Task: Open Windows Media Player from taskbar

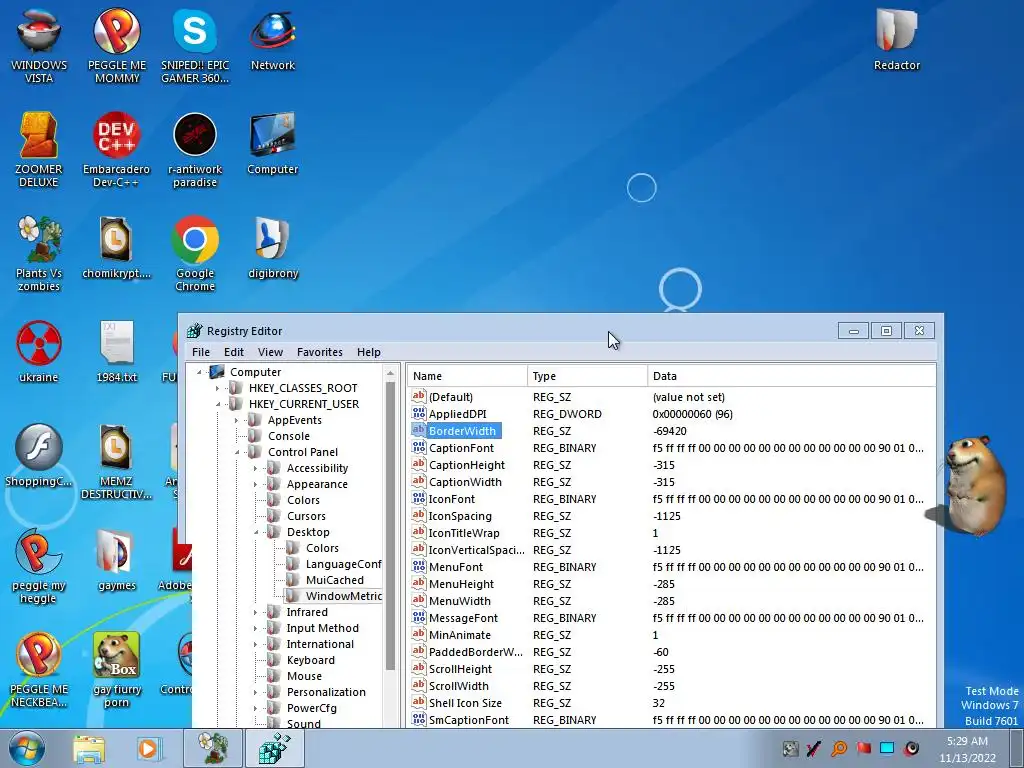Action: [148, 749]
